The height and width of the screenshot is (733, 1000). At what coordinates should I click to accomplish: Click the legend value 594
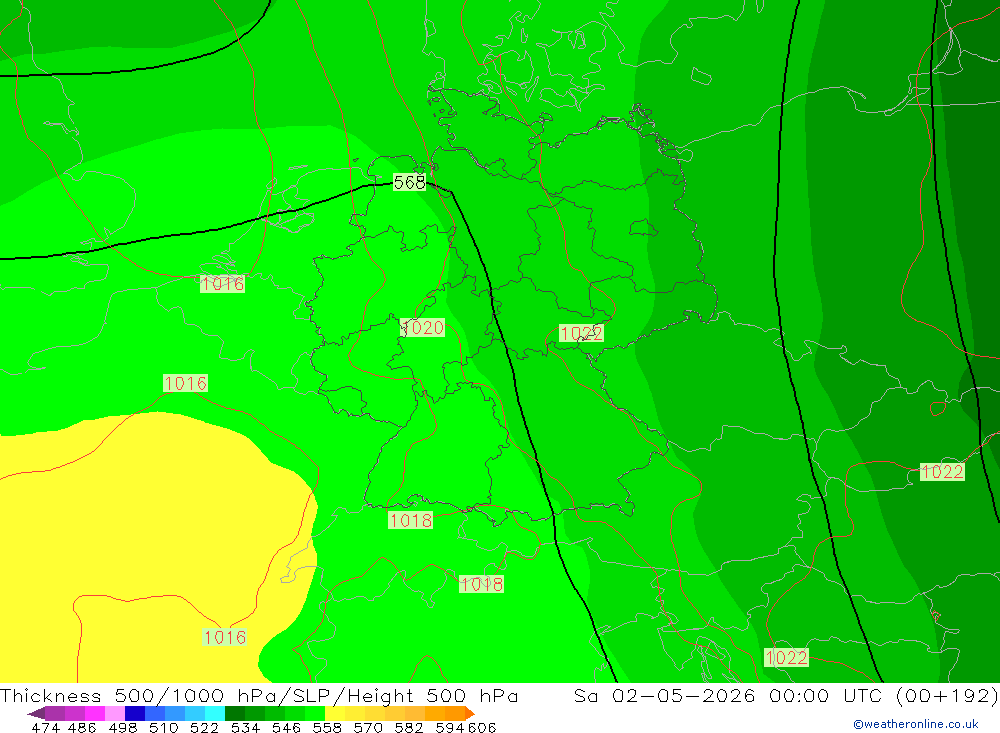450,727
